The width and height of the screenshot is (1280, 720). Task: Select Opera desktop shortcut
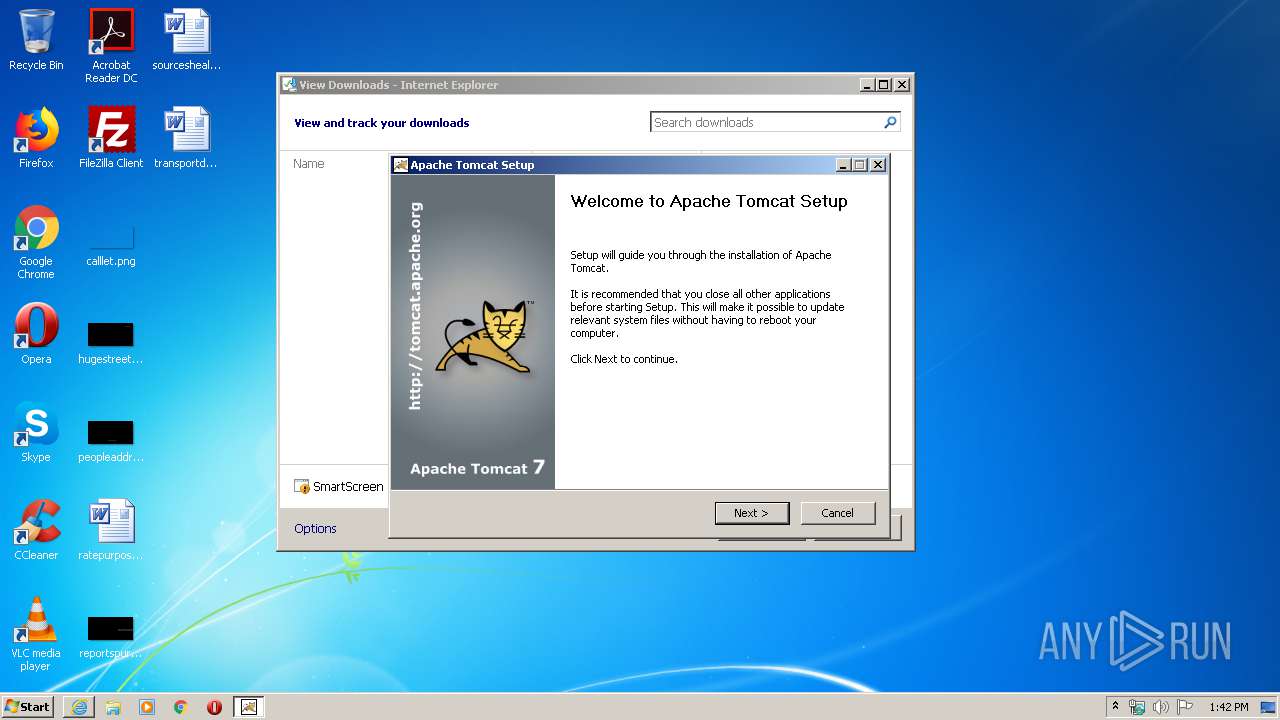[x=36, y=334]
